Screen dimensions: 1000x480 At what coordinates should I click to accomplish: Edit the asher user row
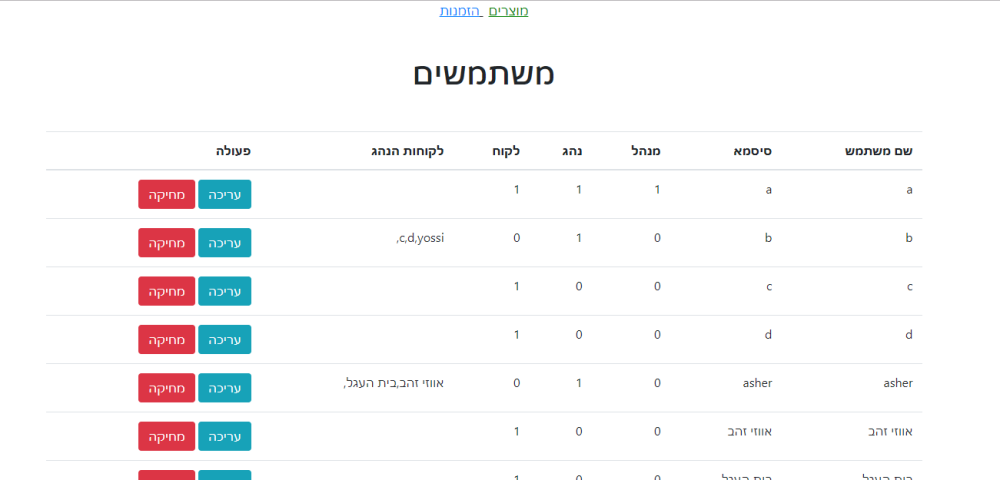(225, 388)
